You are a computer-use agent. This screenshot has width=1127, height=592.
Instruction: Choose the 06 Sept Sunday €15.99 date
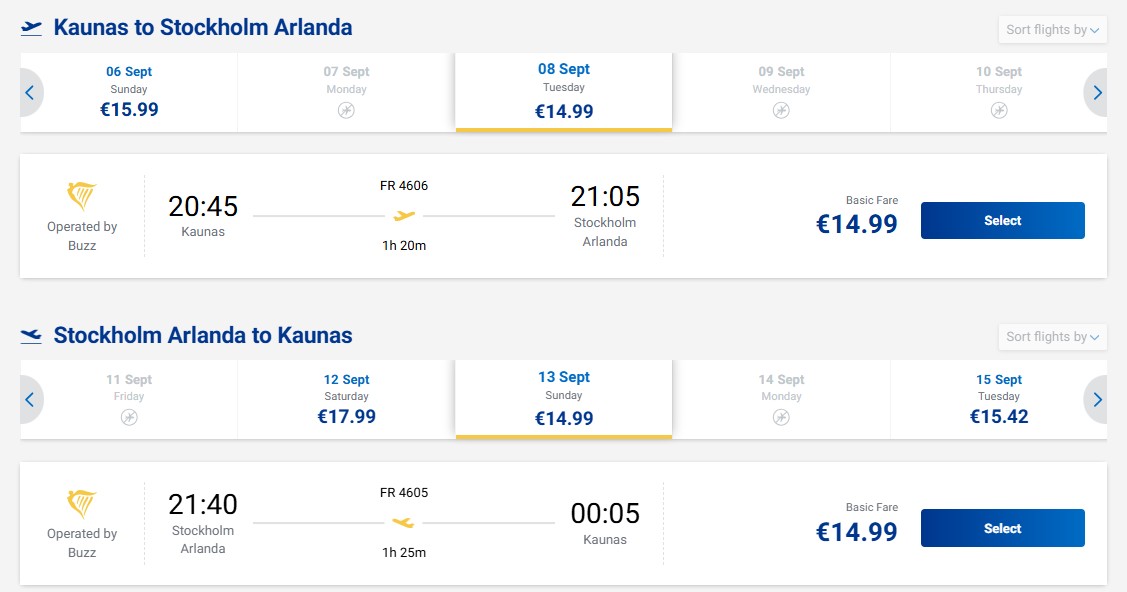click(x=129, y=92)
